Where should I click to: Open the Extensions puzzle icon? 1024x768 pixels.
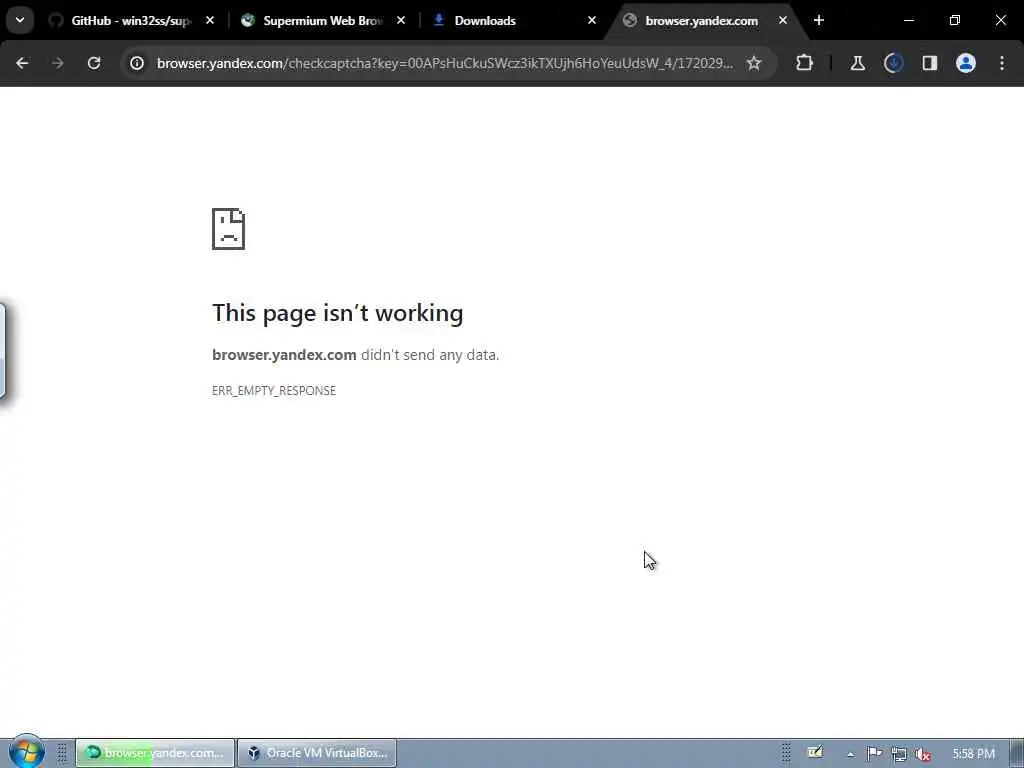[805, 63]
